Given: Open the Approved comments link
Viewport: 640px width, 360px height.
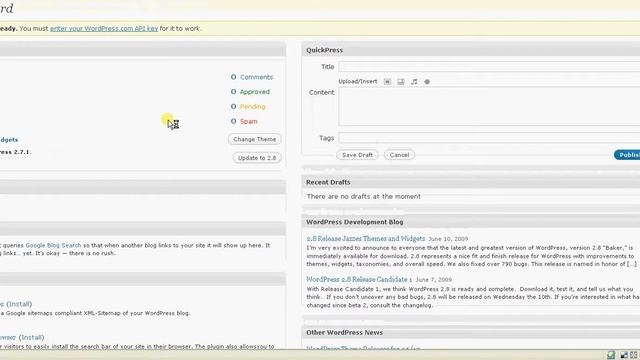Looking at the screenshot, I should coord(255,92).
